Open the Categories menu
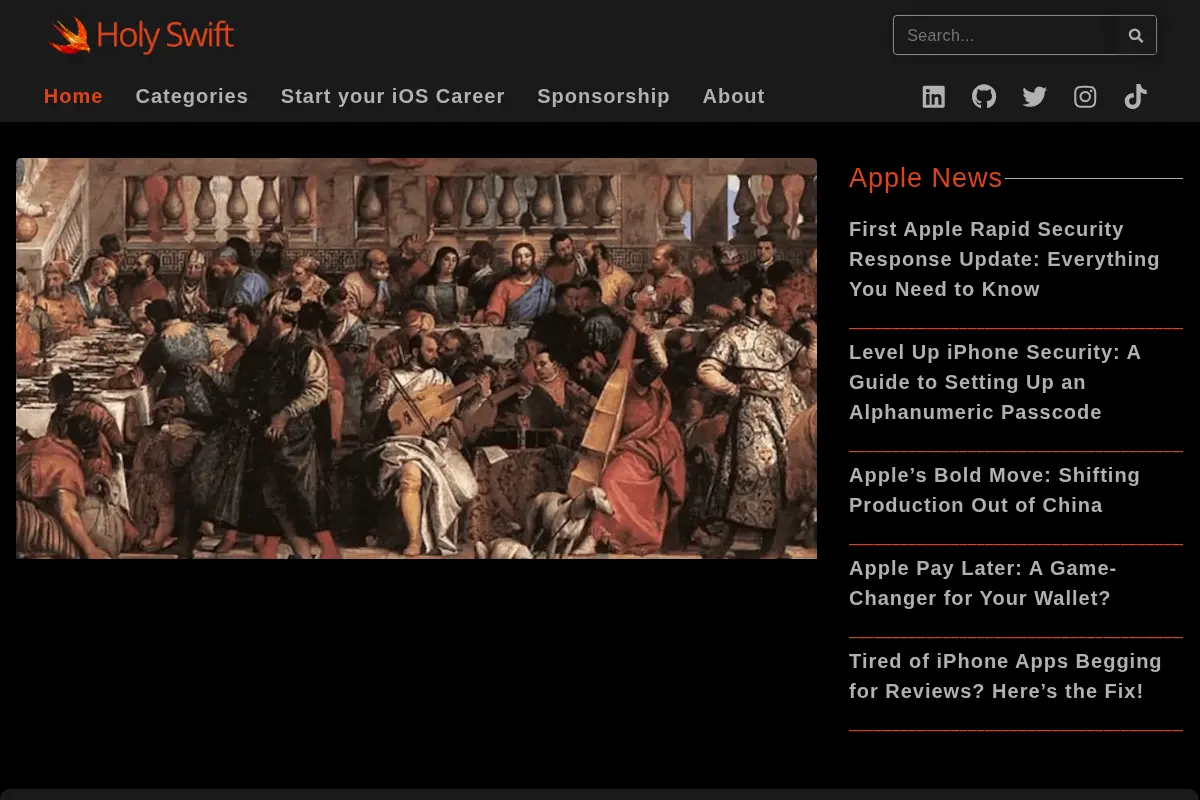This screenshot has height=800, width=1200. click(192, 96)
